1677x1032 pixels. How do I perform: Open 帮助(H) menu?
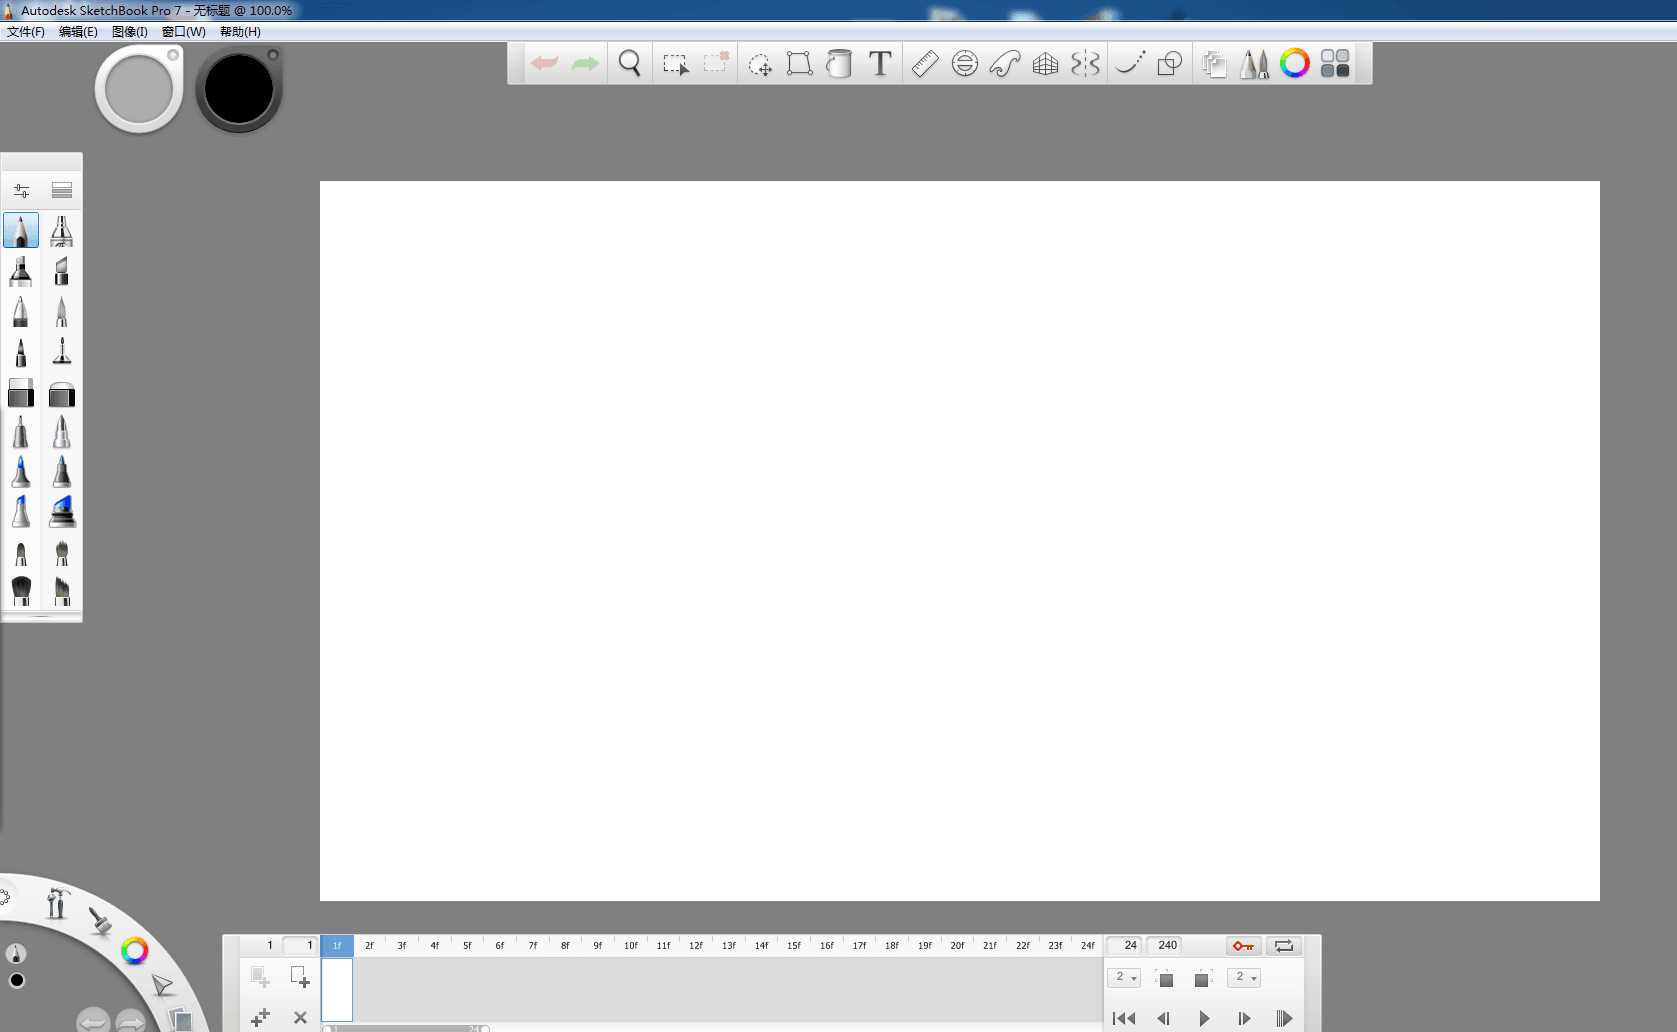[x=240, y=32]
